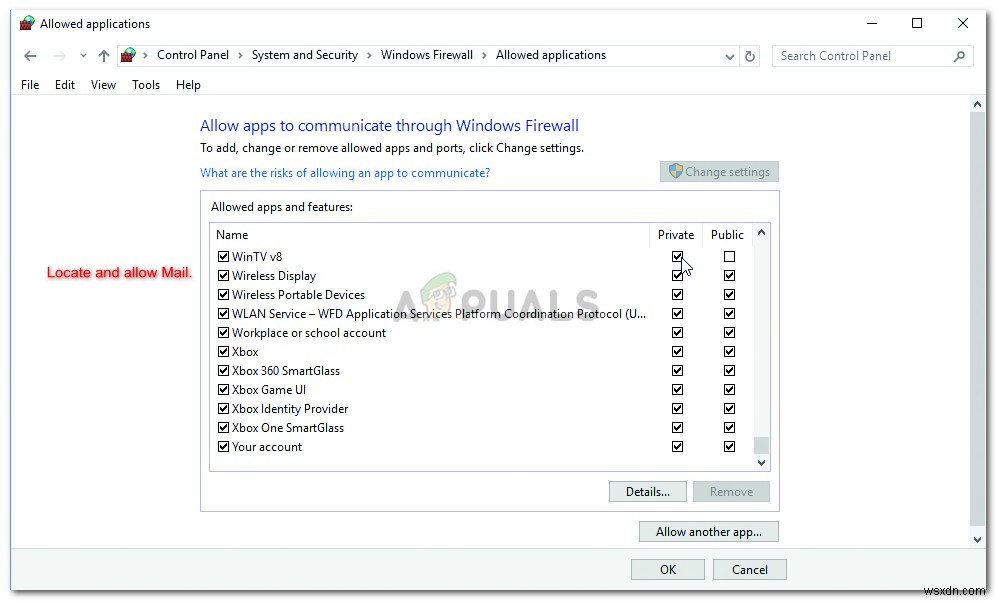
Task: Toggle Private checkbox for Xbox Identity Provider
Action: (x=677, y=409)
